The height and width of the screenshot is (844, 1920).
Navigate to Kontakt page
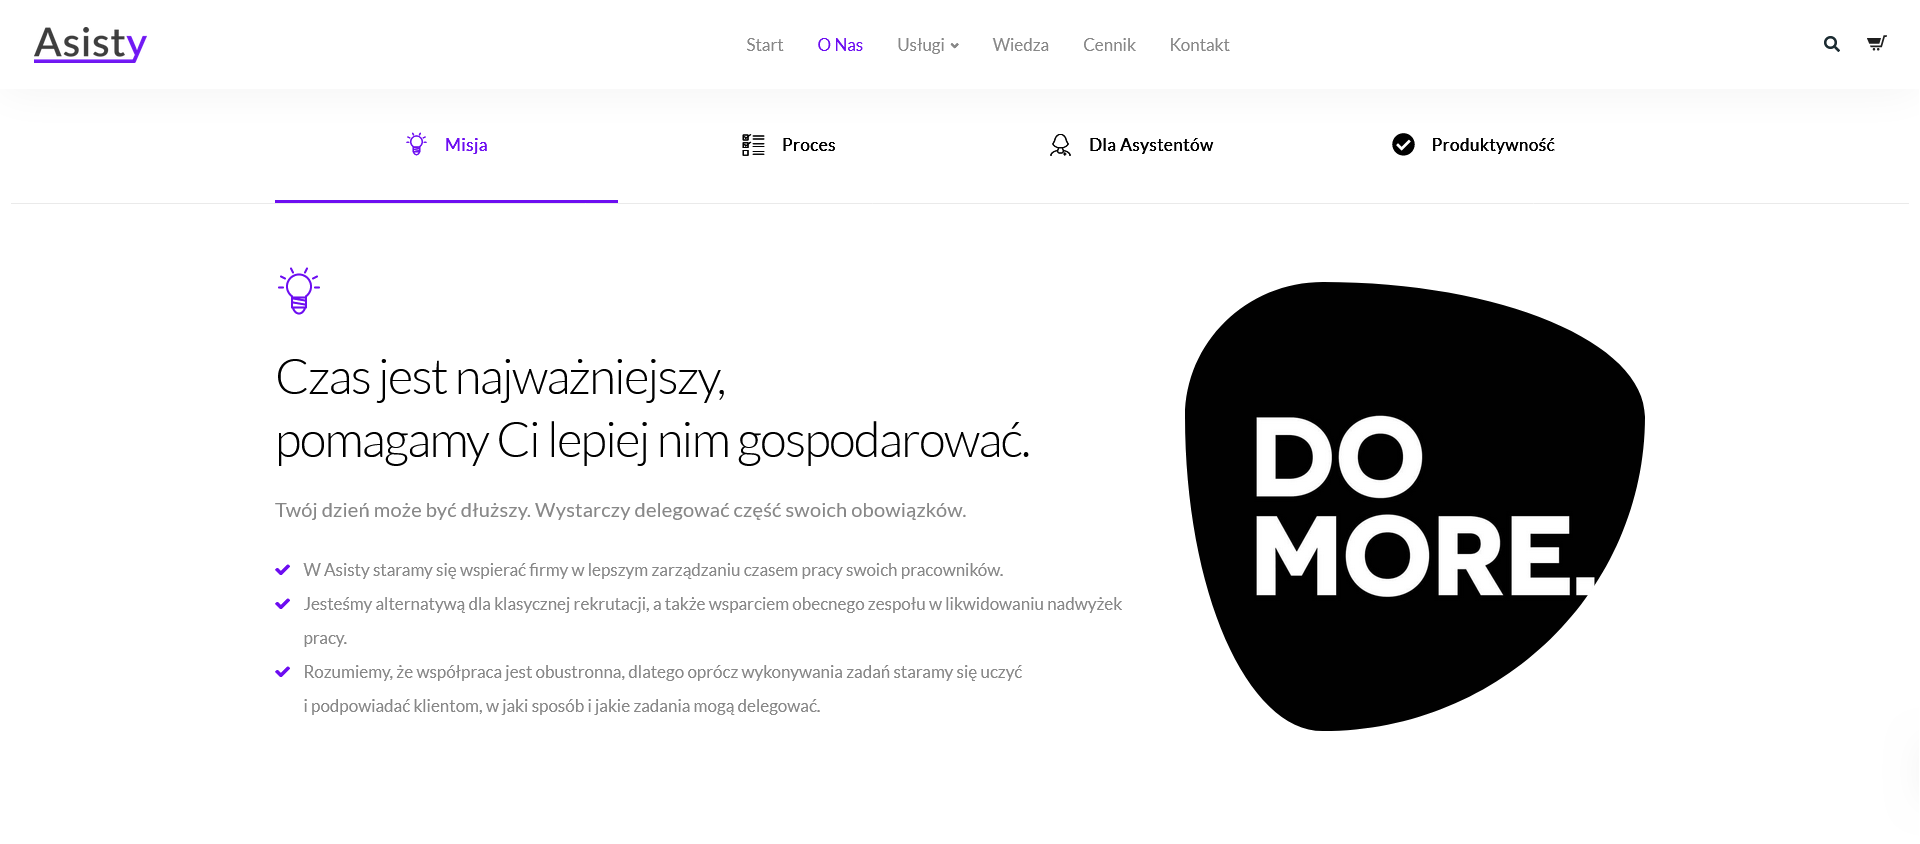point(1199,45)
